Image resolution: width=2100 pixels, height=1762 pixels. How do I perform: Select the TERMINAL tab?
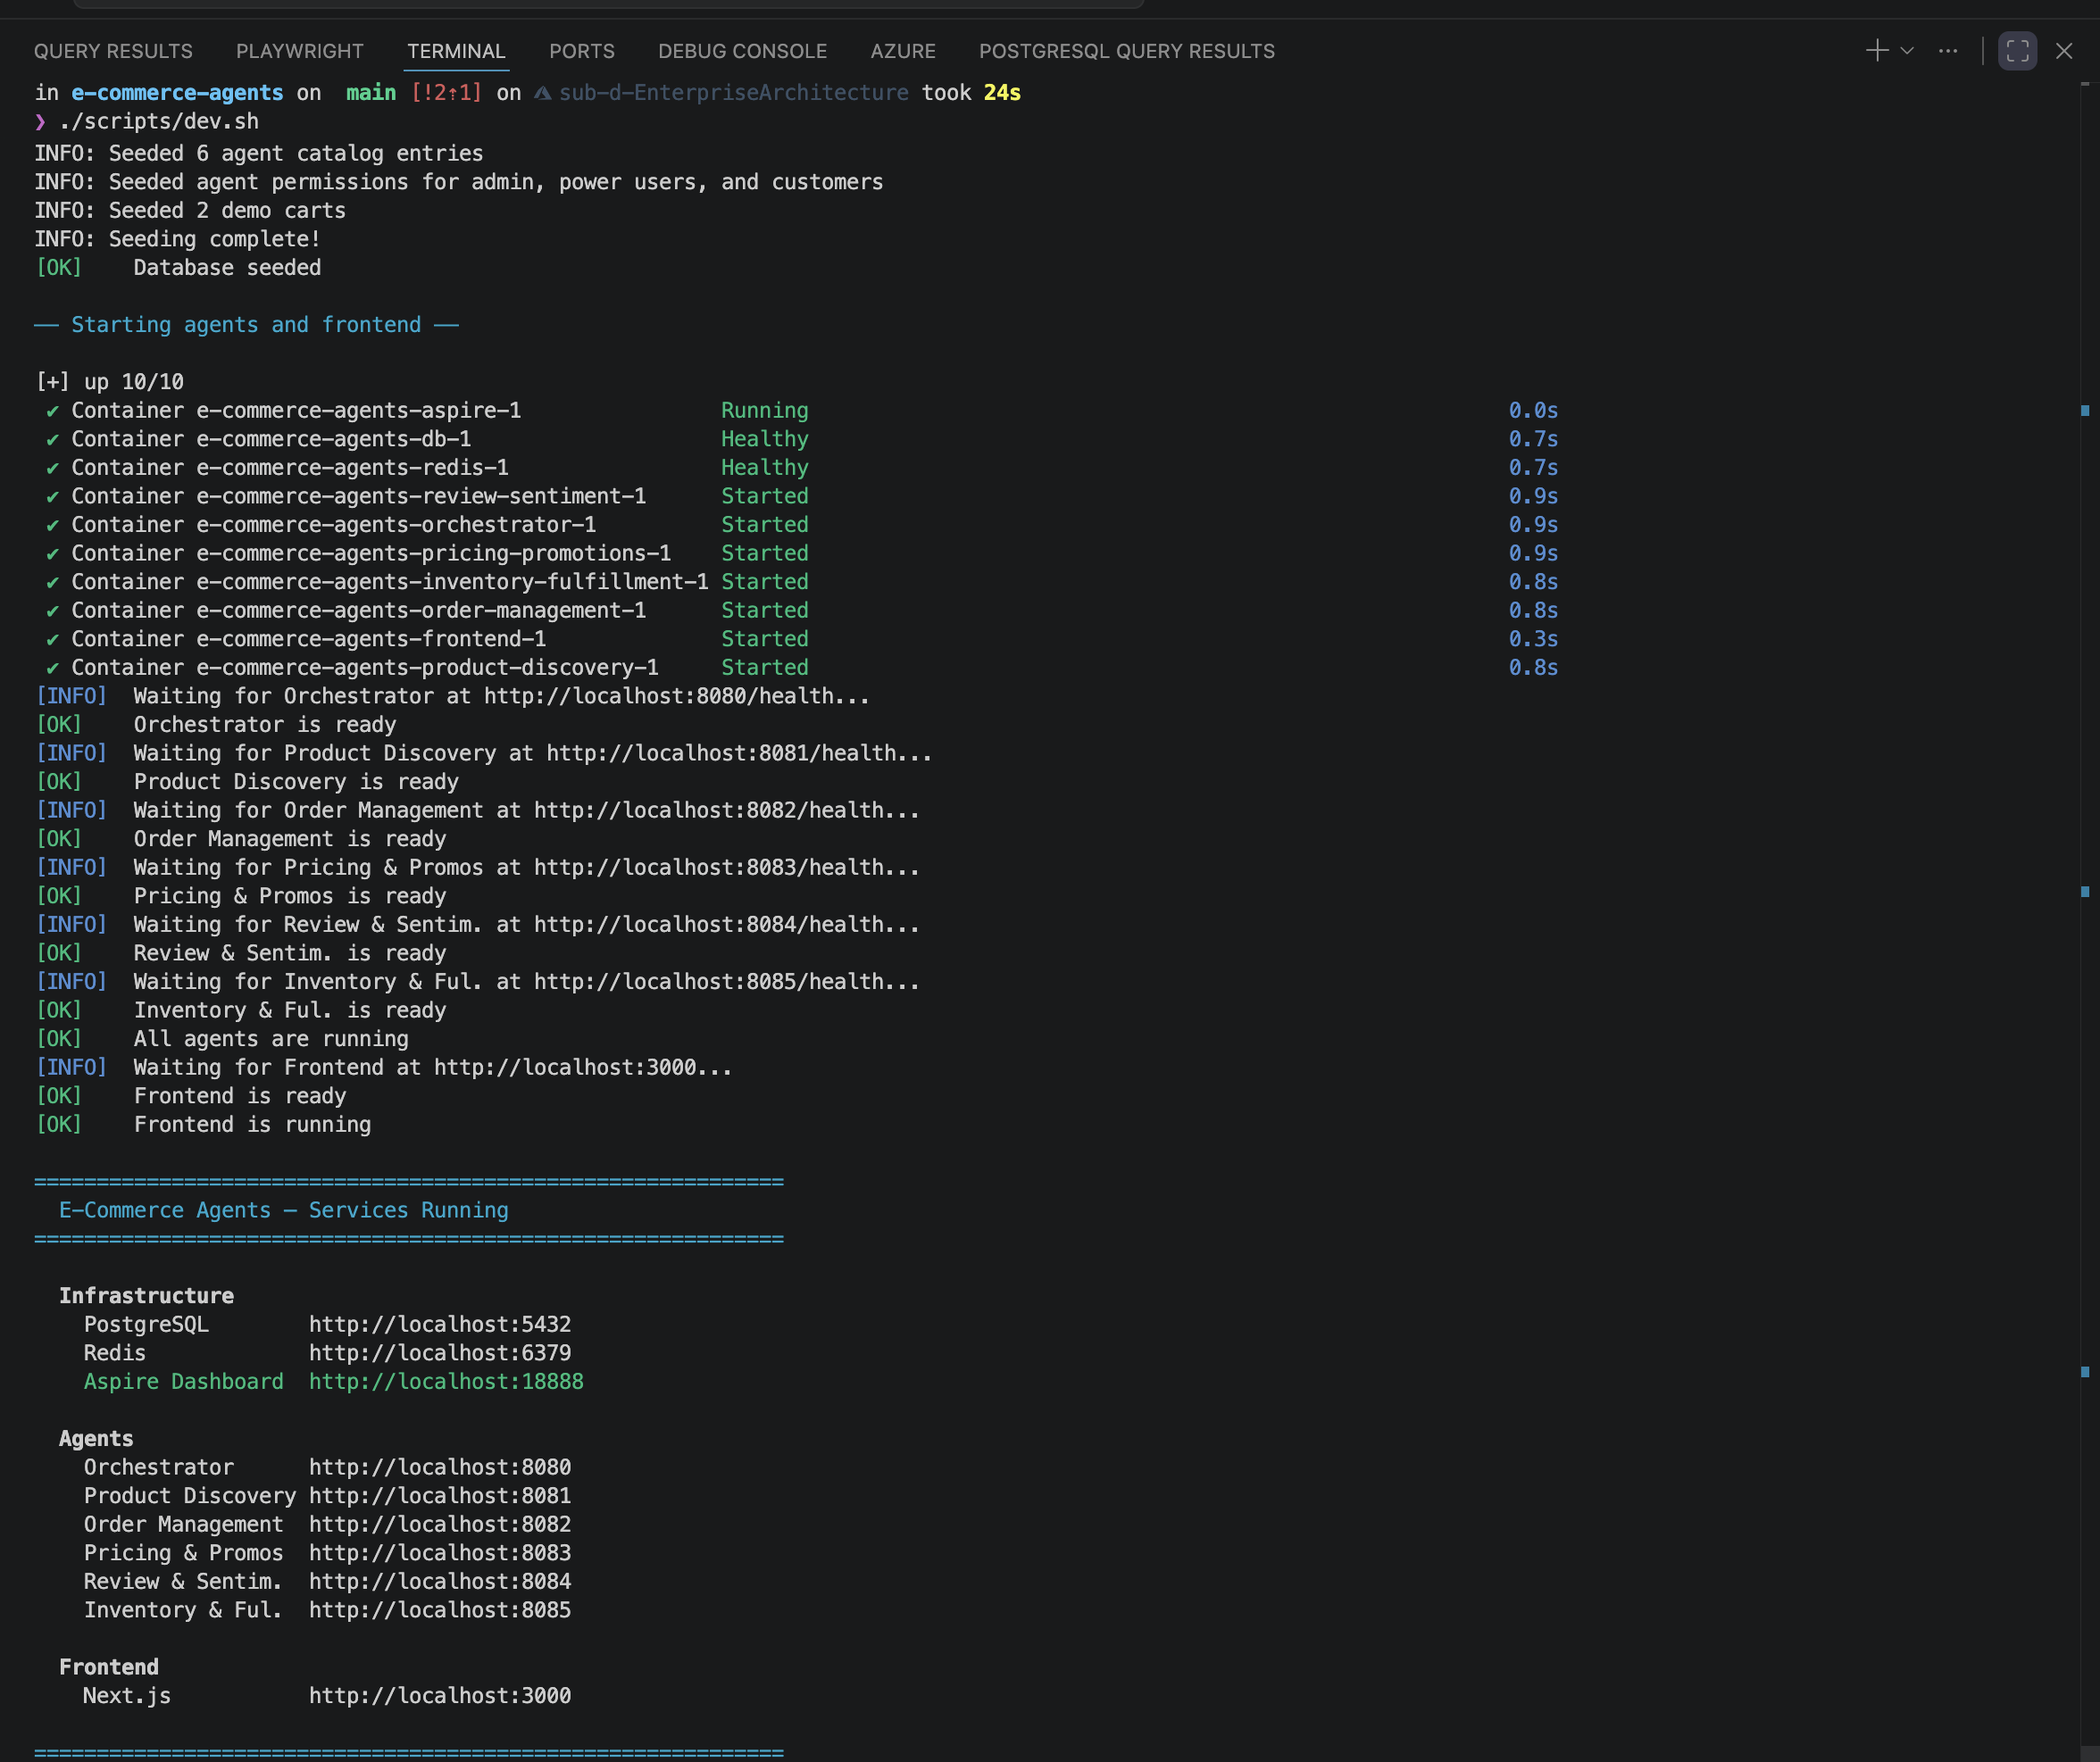[456, 51]
